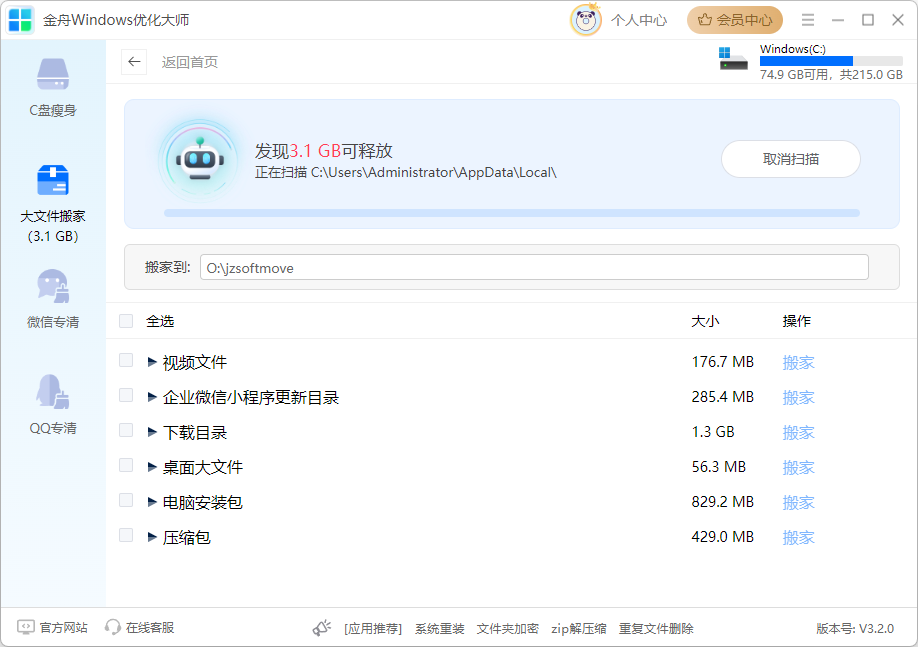Expand the 企业微信小程序更新目录 row
This screenshot has height=647, width=918.
click(152, 397)
